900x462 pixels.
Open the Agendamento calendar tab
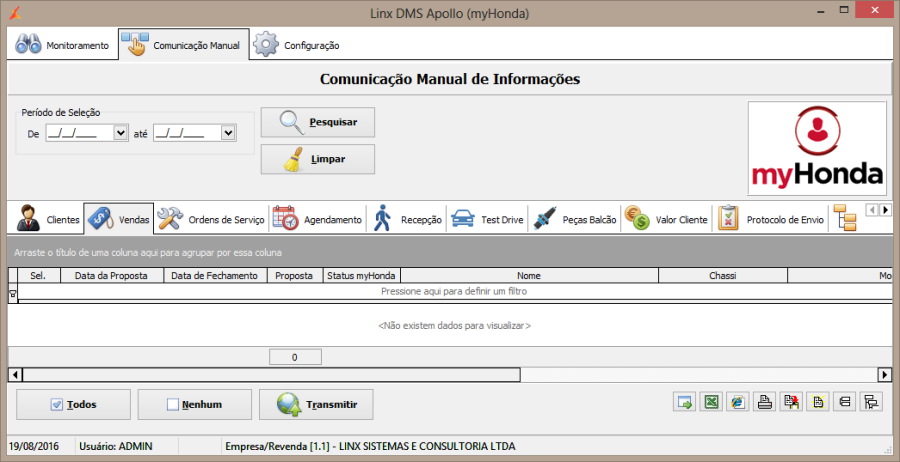pyautogui.click(x=317, y=219)
